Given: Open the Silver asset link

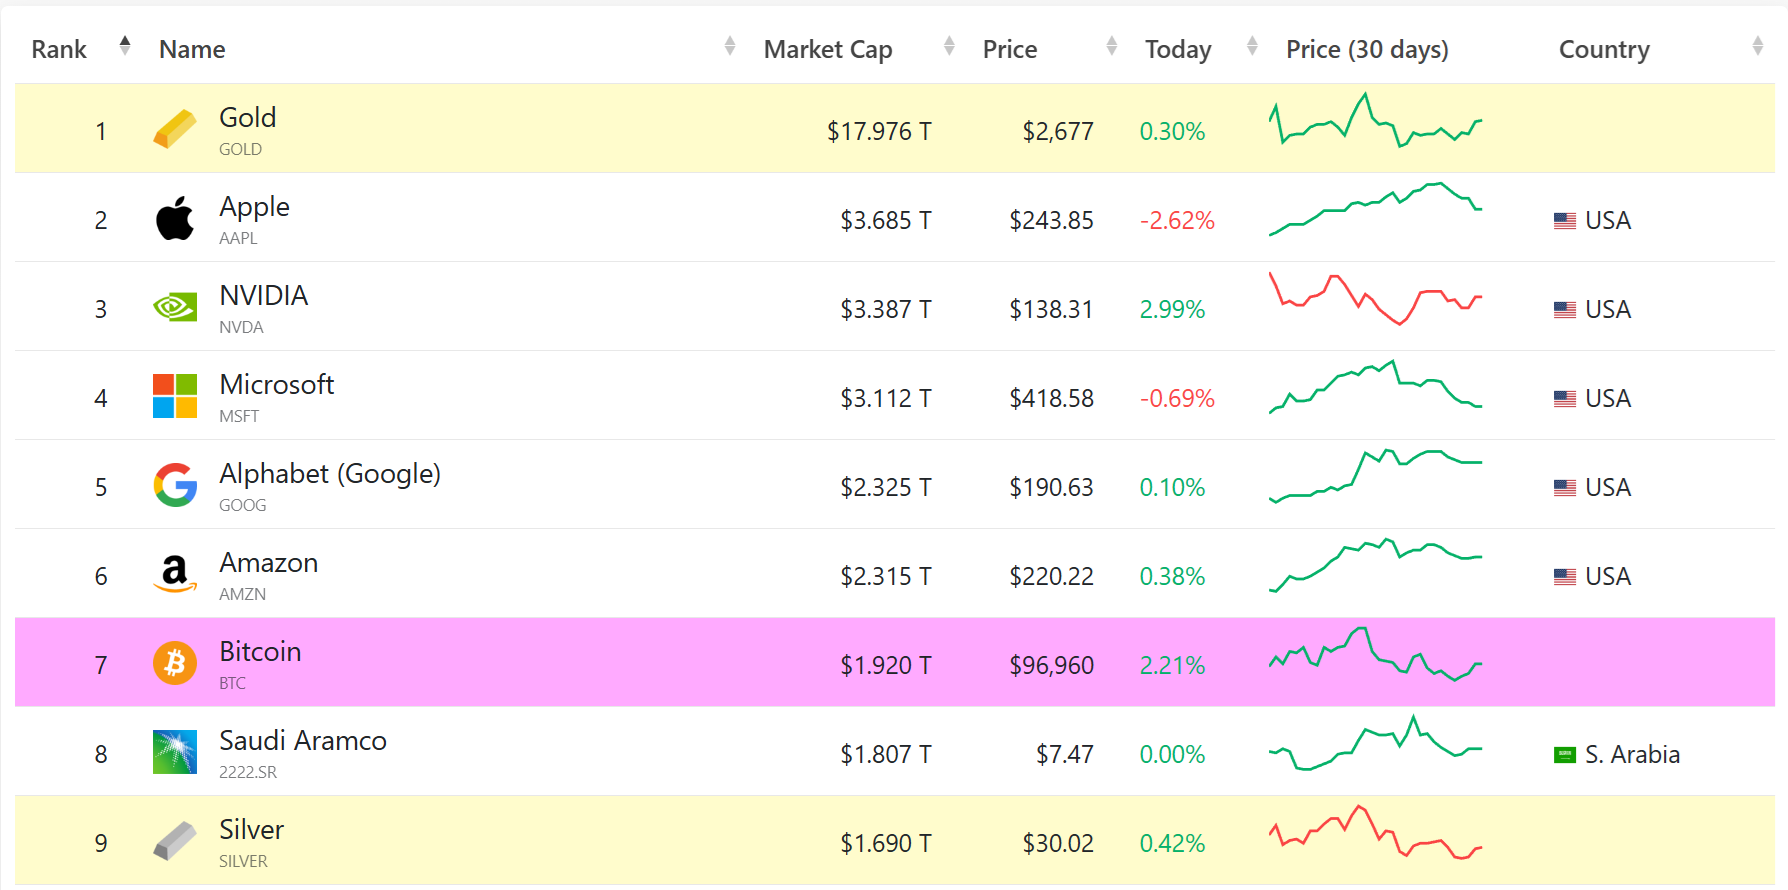Looking at the screenshot, I should [252, 829].
